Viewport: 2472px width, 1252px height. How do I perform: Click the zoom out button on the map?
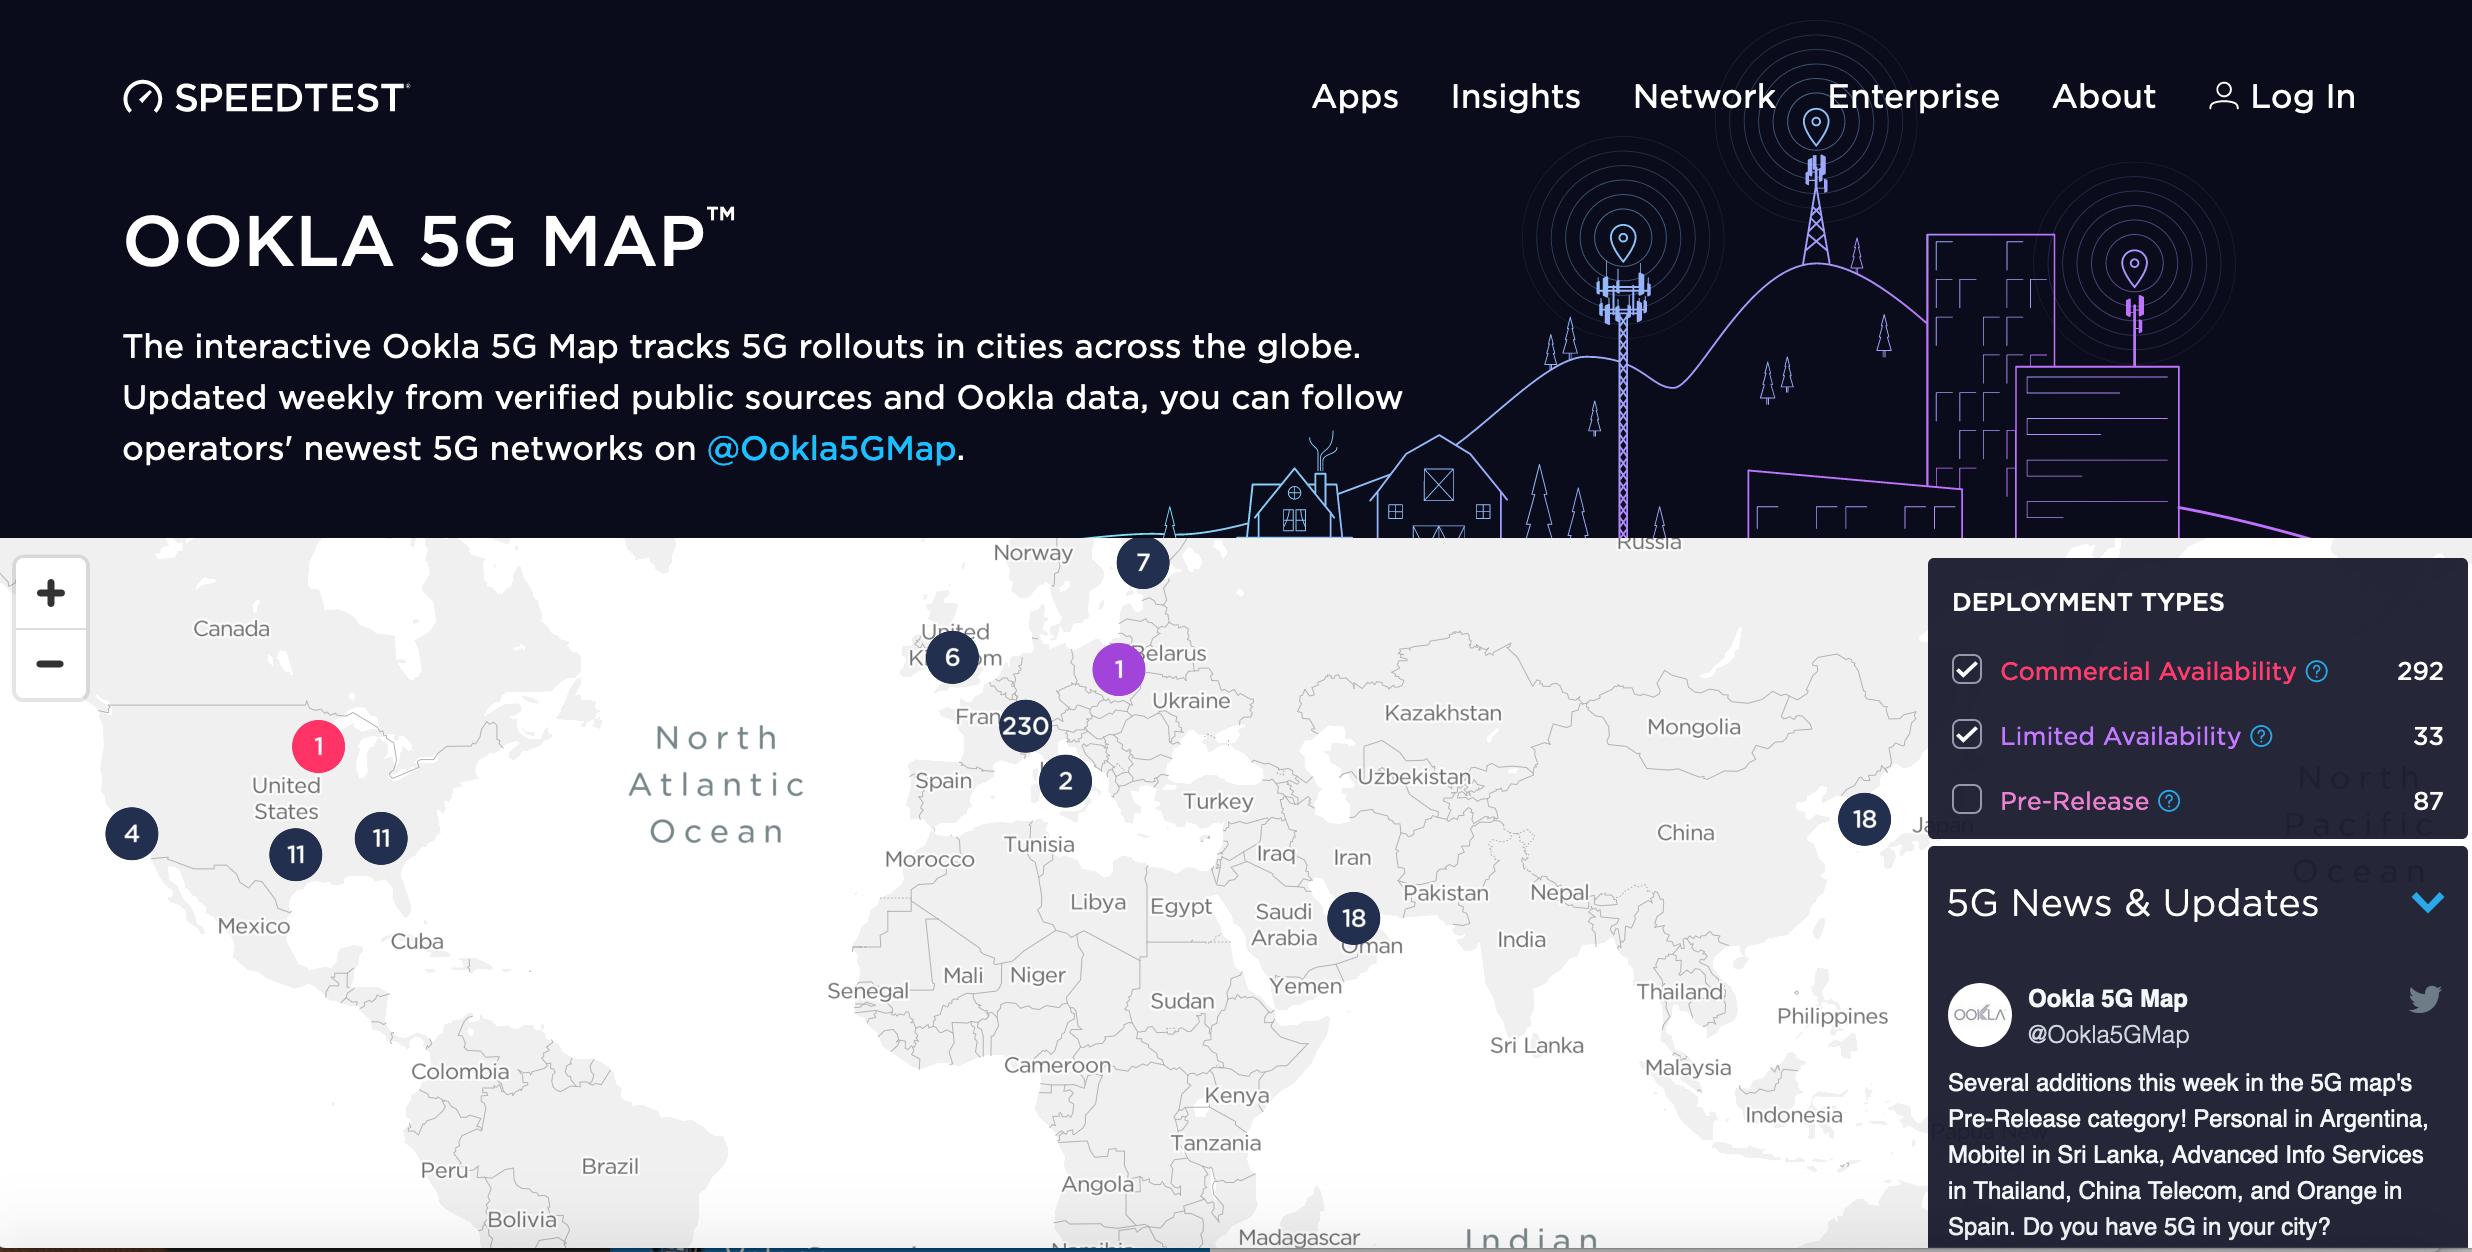point(50,663)
